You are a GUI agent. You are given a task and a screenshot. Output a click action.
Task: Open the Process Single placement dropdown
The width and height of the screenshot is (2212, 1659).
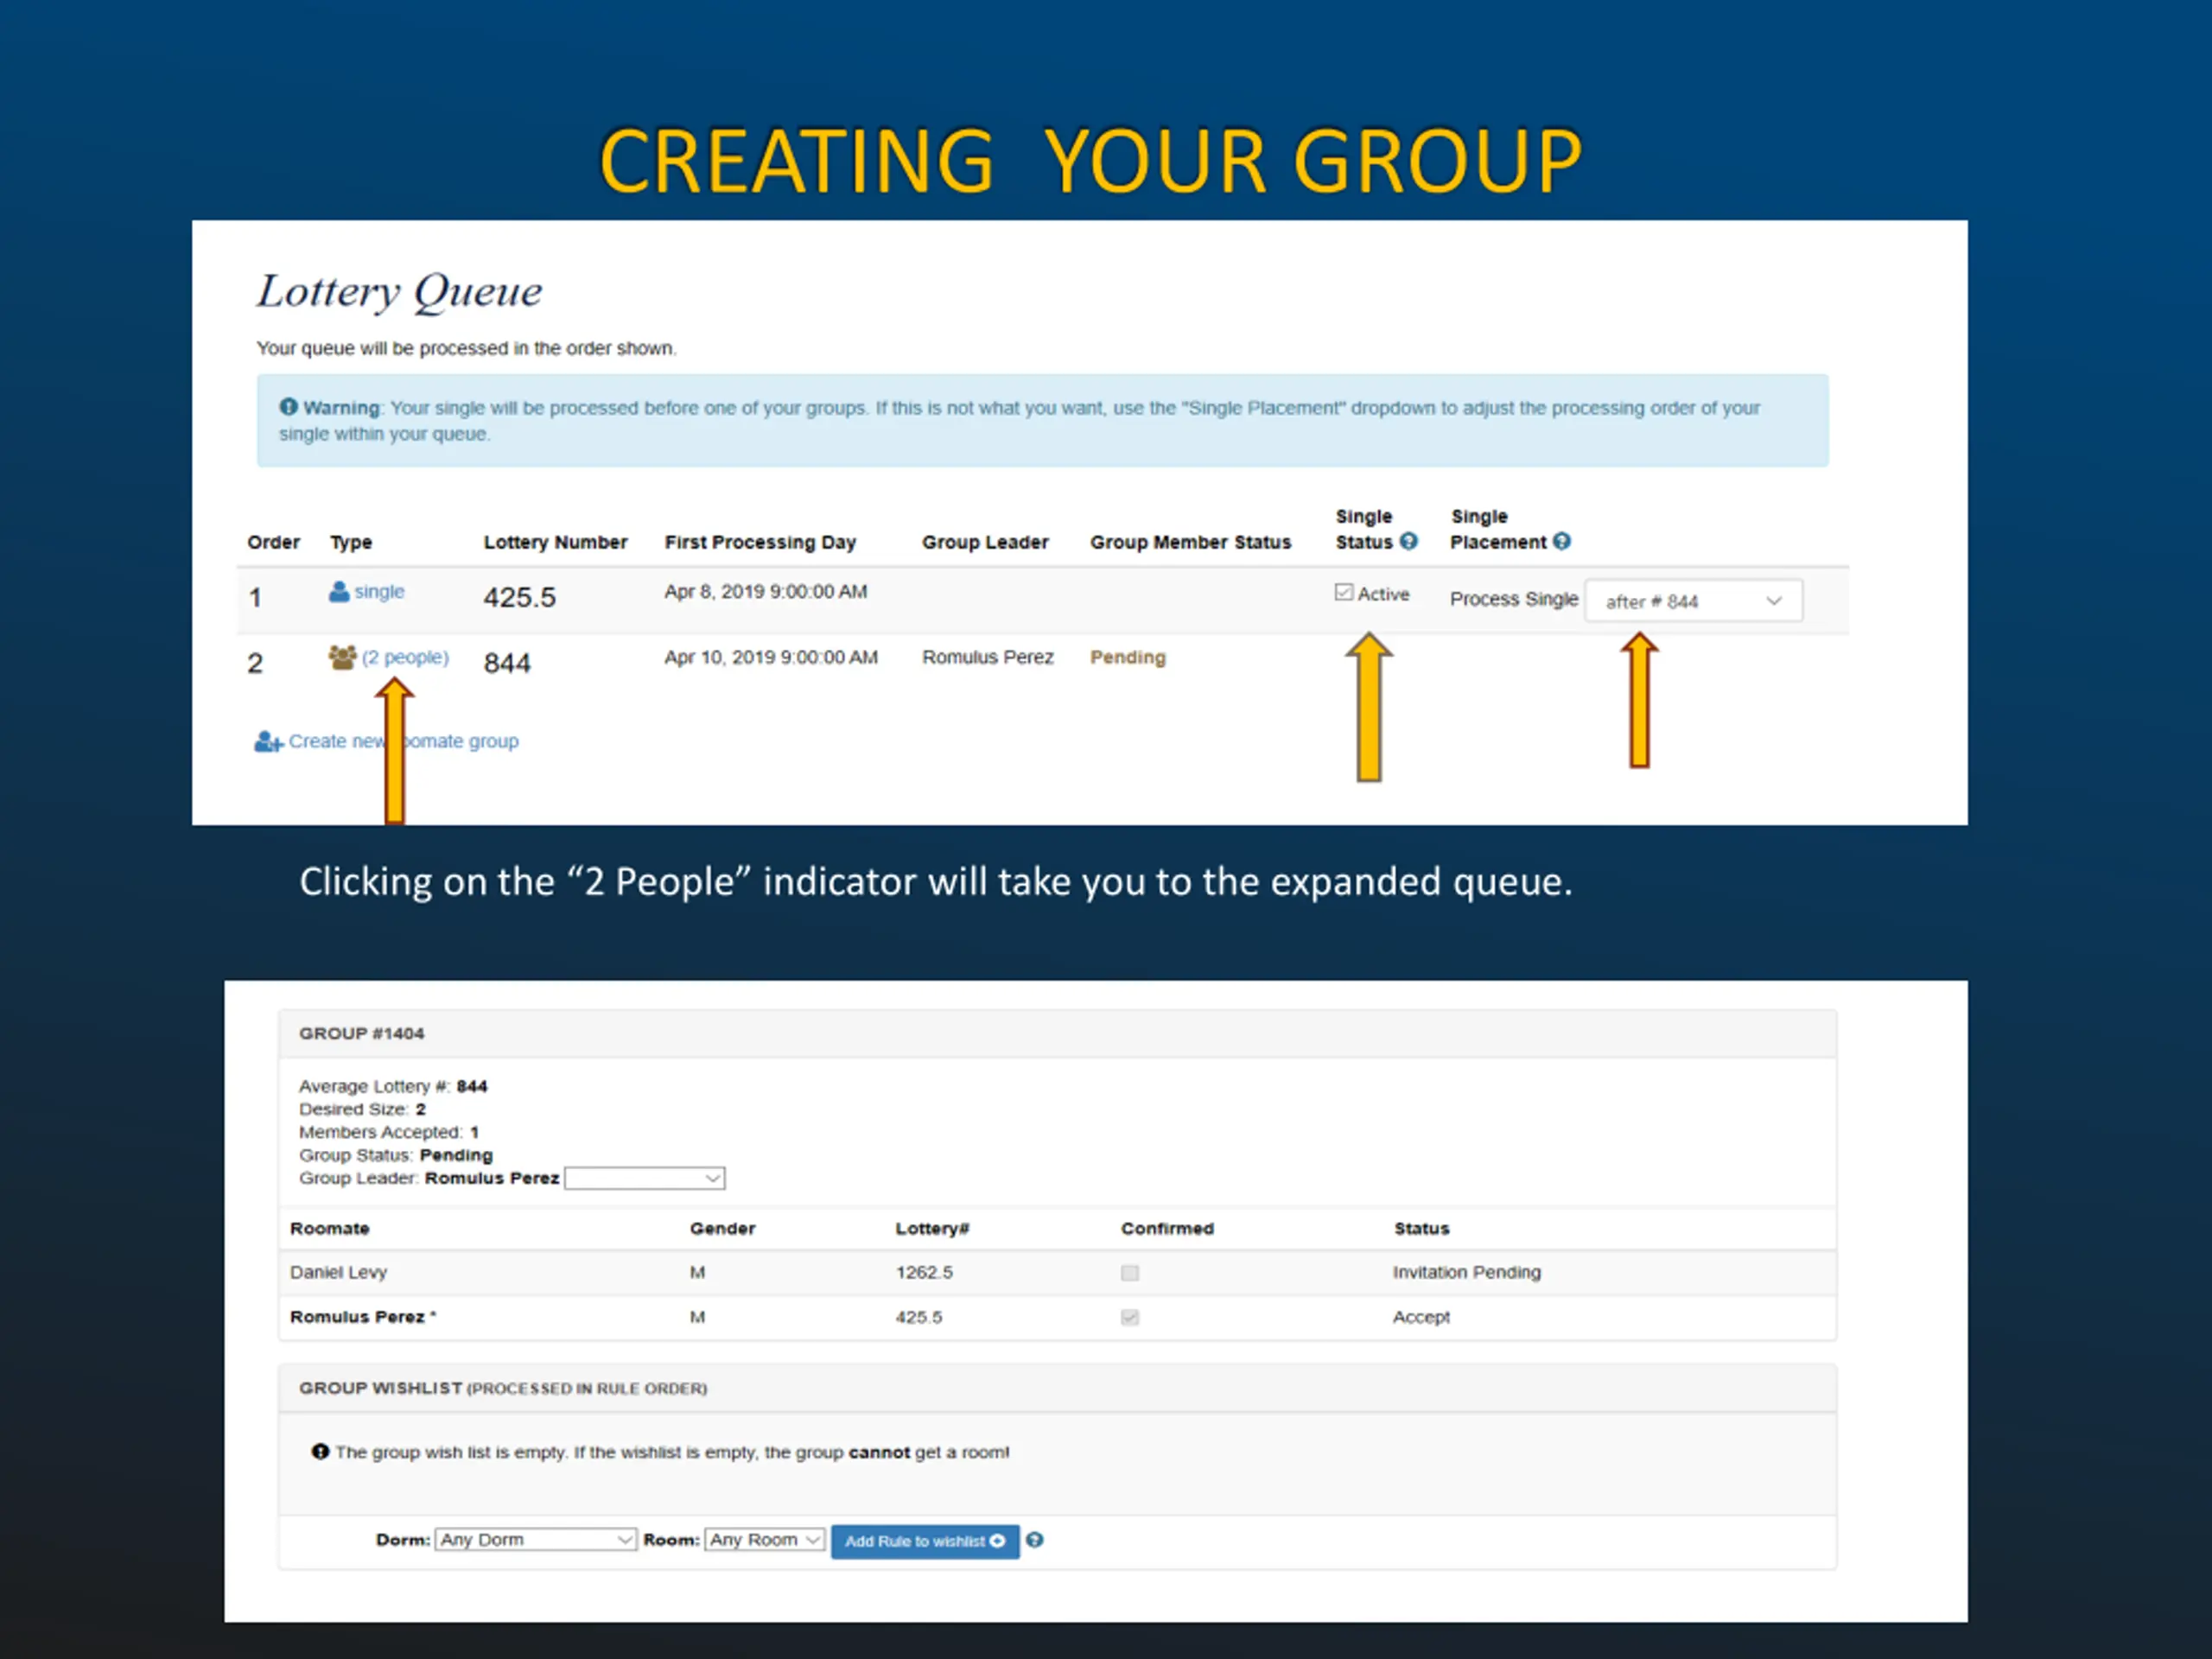point(1693,601)
